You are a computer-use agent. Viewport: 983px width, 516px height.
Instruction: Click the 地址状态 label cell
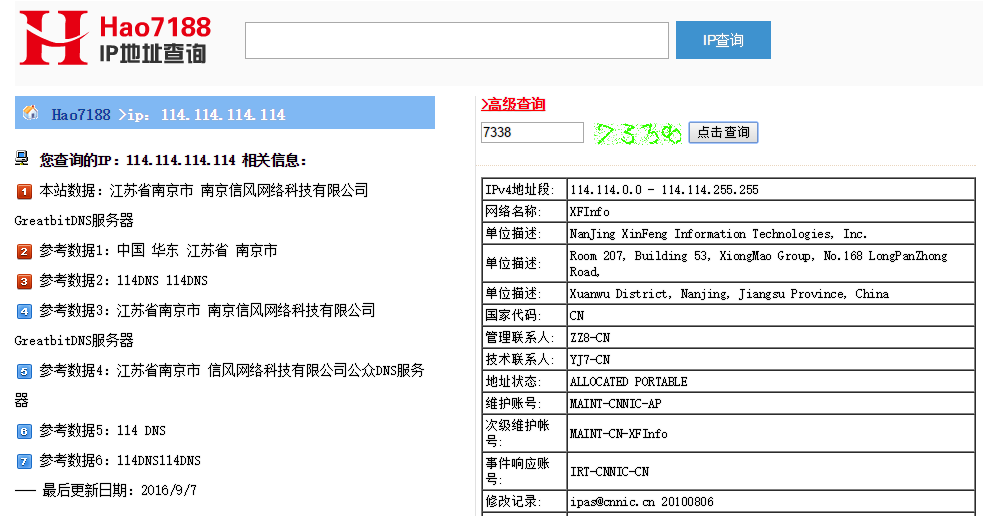point(524,381)
